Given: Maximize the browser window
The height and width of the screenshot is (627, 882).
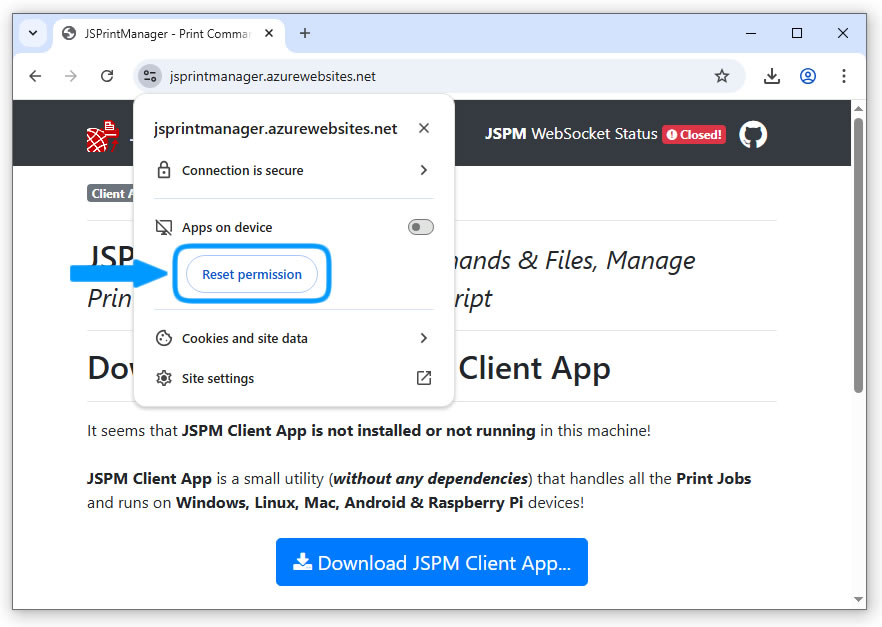Looking at the screenshot, I should tap(796, 33).
